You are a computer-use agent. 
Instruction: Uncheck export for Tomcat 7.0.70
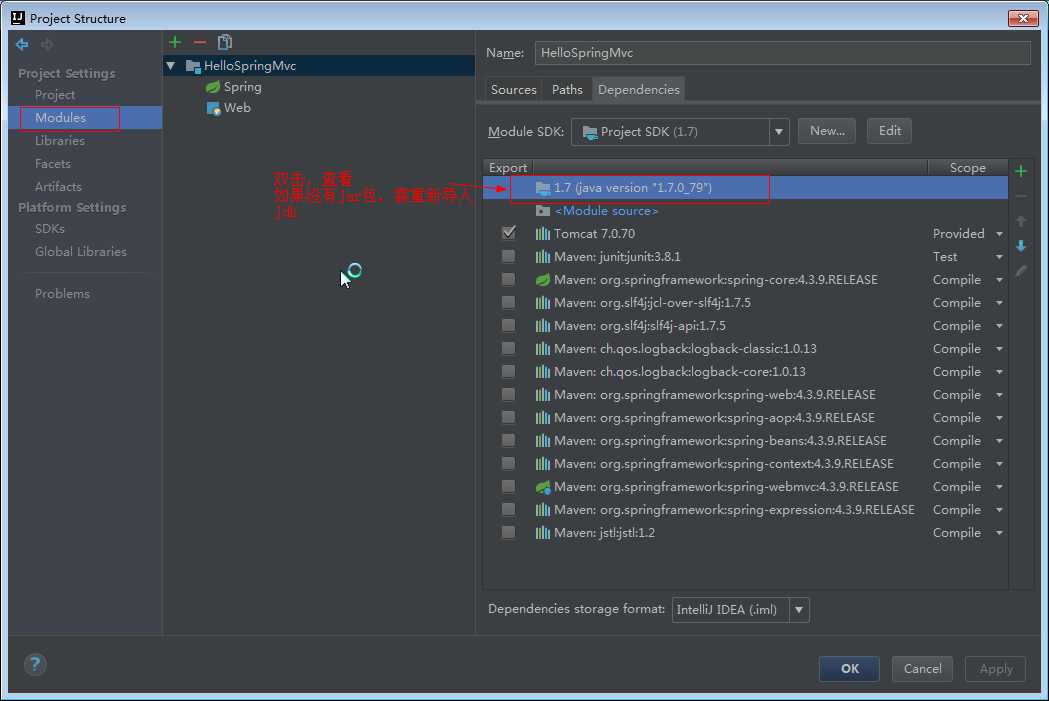click(508, 233)
